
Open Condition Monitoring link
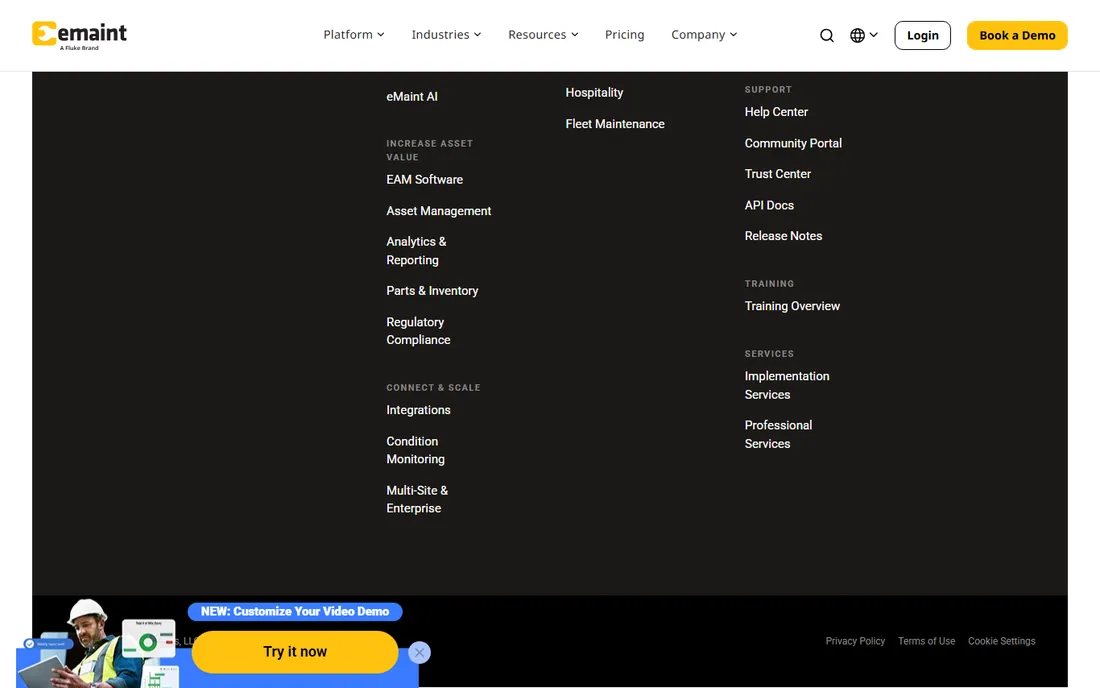click(x=415, y=450)
